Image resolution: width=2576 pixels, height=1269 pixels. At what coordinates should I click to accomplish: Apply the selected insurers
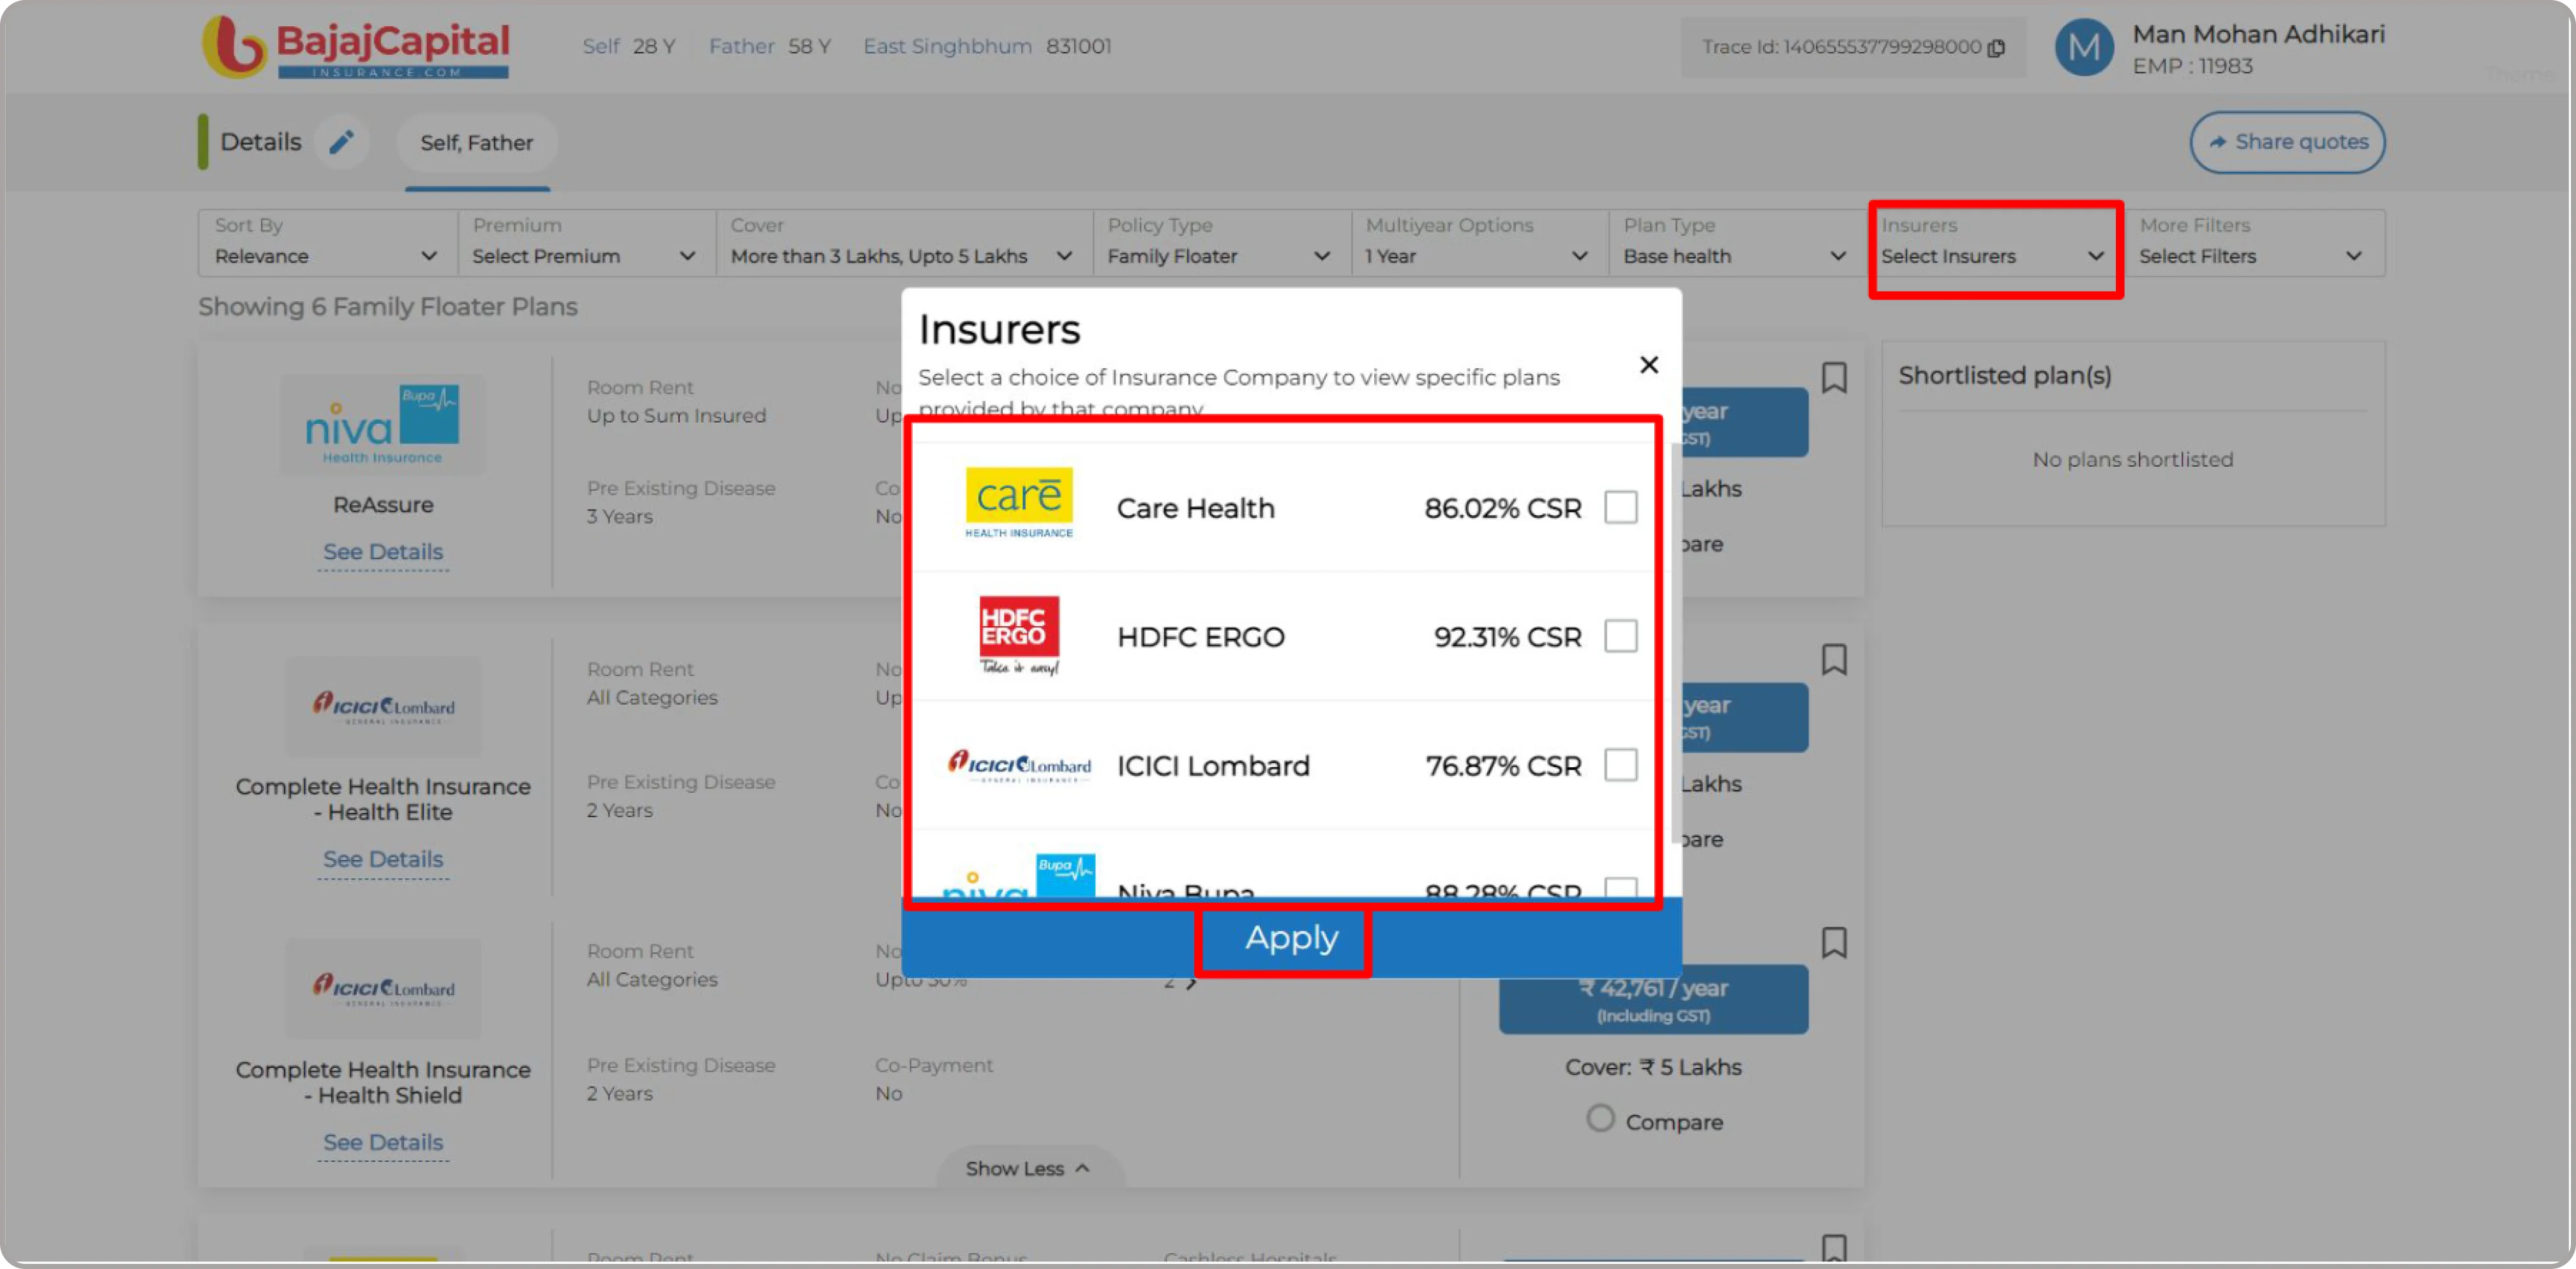(1291, 938)
